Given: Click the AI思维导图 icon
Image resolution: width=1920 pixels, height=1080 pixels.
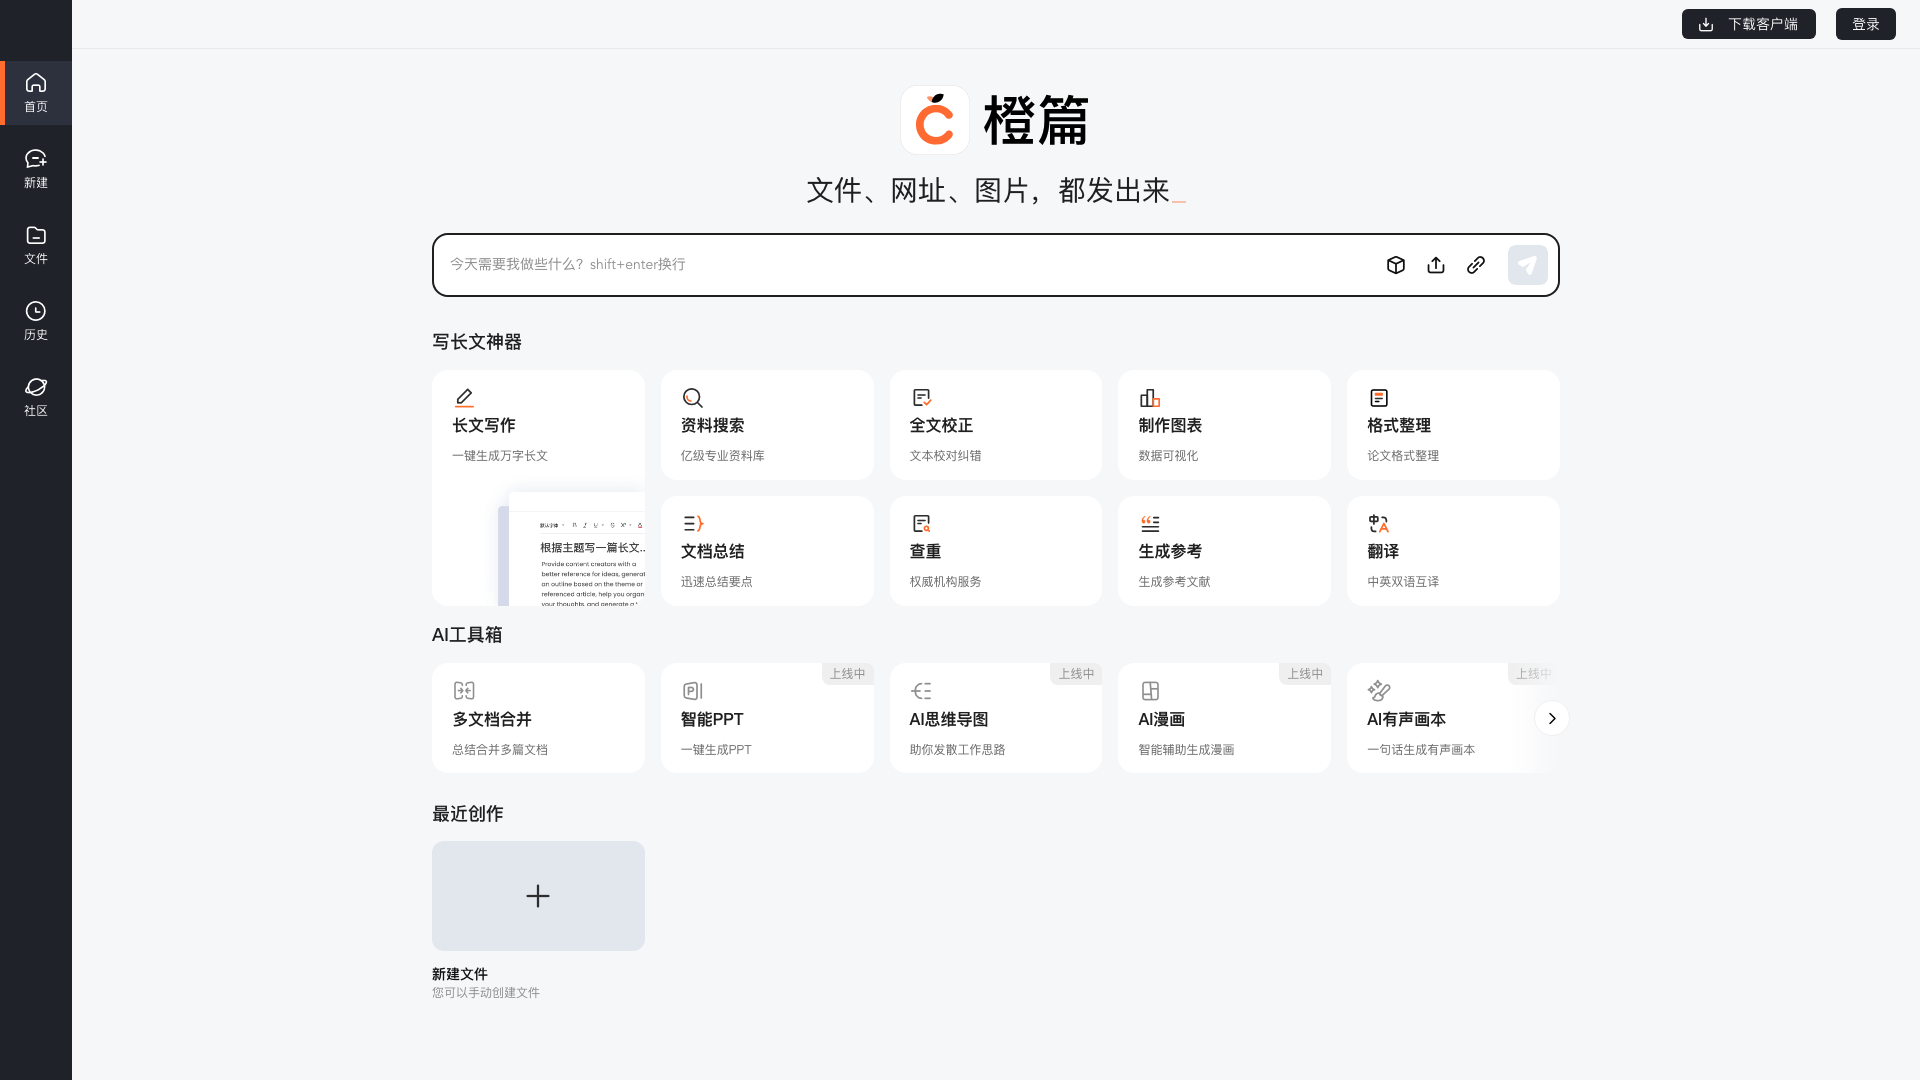Looking at the screenshot, I should pos(921,691).
